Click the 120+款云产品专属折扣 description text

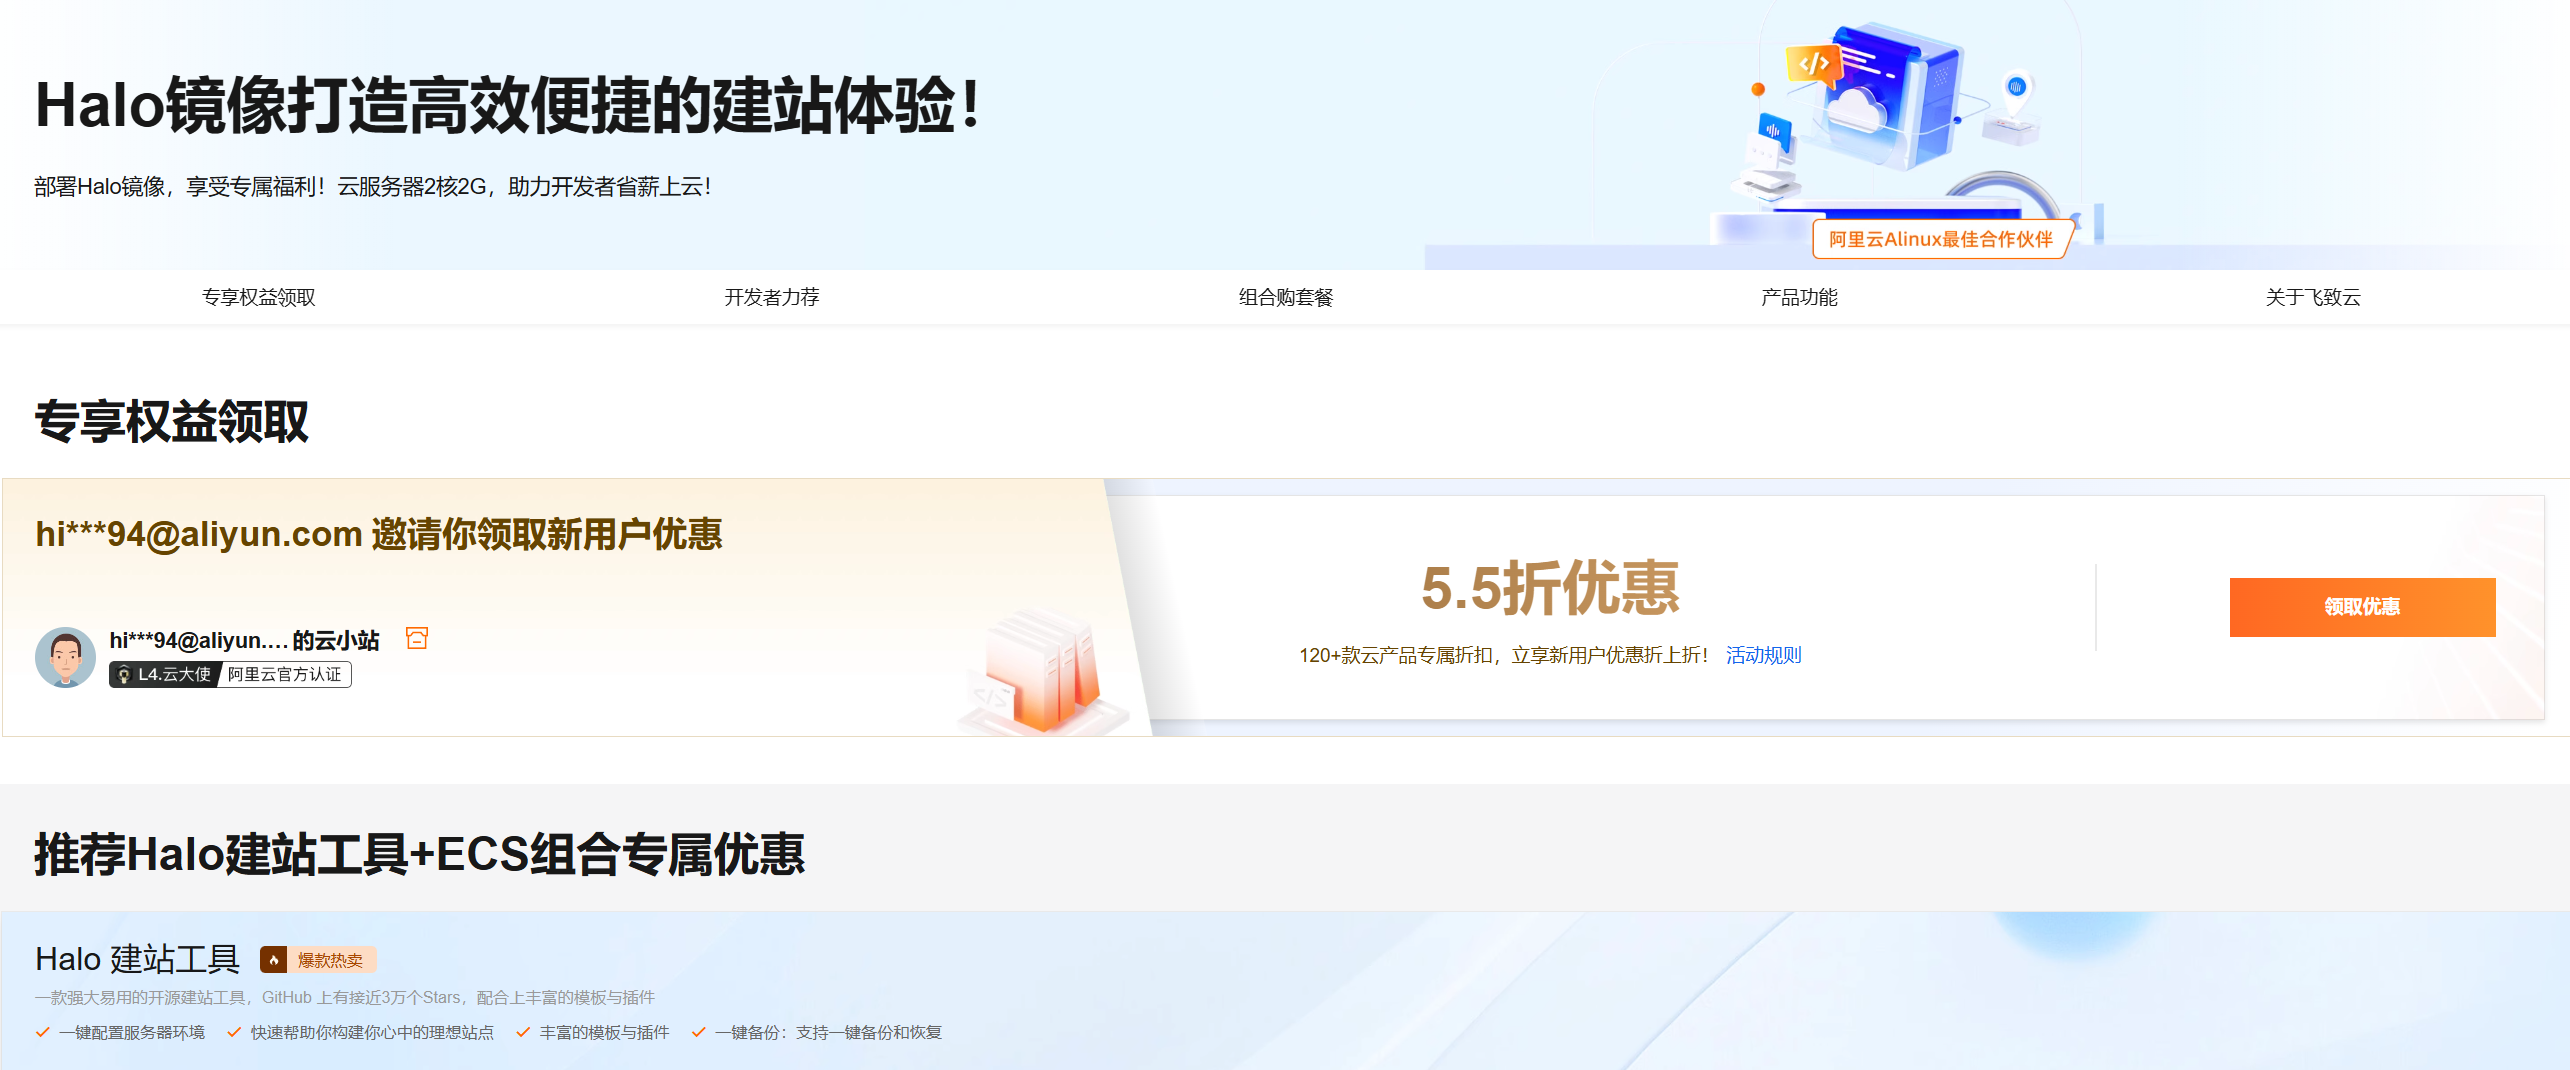click(x=1503, y=655)
